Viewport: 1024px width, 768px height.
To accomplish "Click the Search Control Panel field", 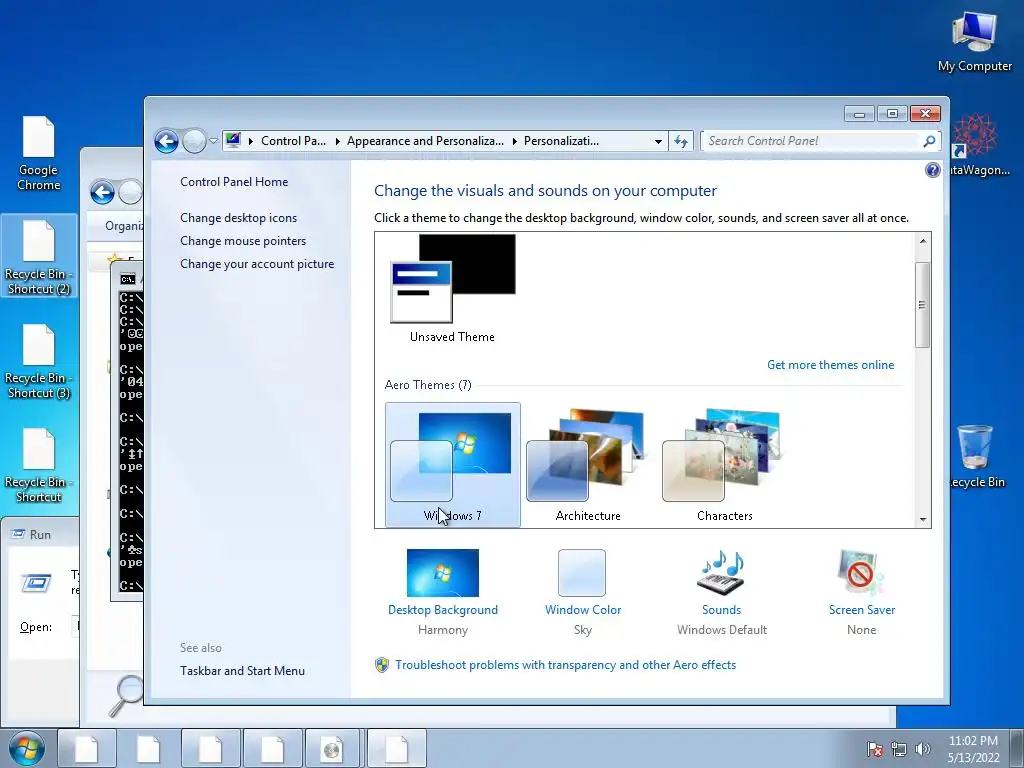I will tap(813, 141).
